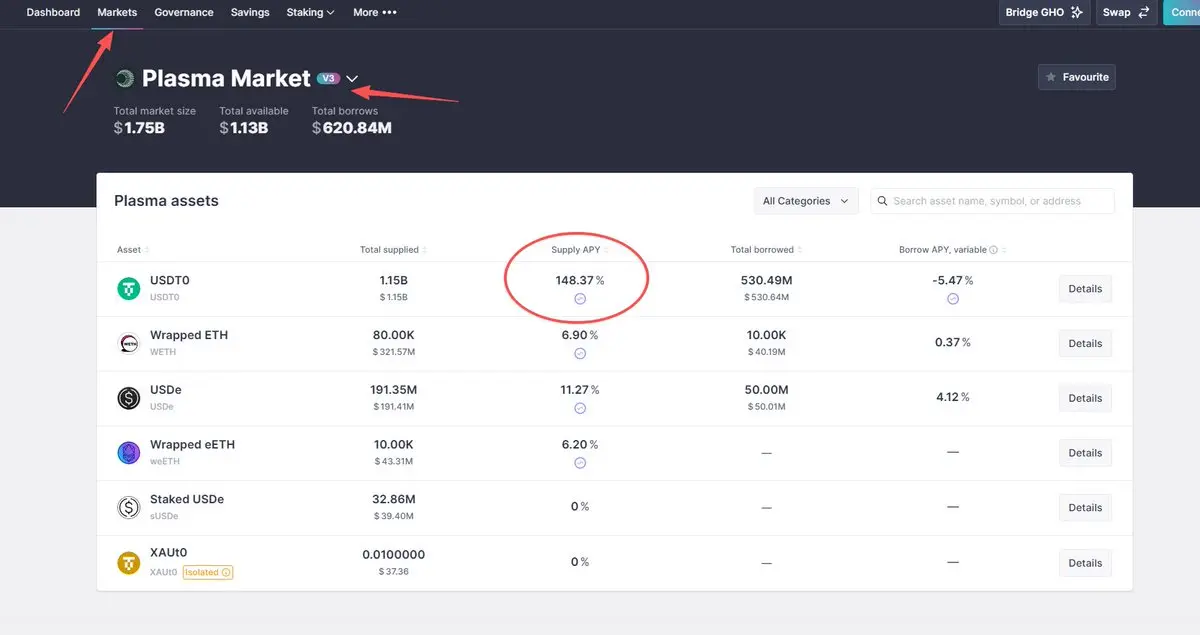Click the 11.27% USDe supply APY
The height and width of the screenshot is (635, 1200).
click(580, 390)
